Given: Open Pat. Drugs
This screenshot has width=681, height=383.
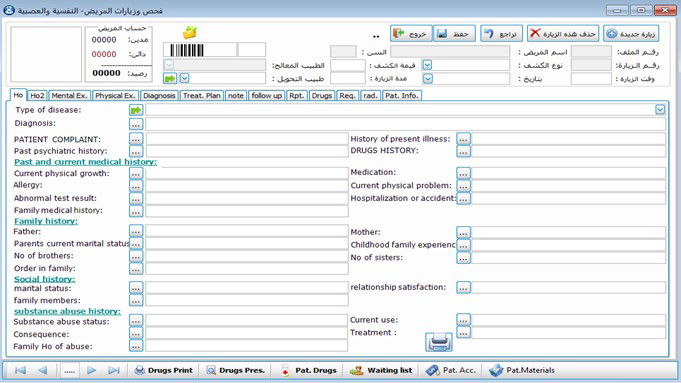Looking at the screenshot, I should click(x=309, y=370).
